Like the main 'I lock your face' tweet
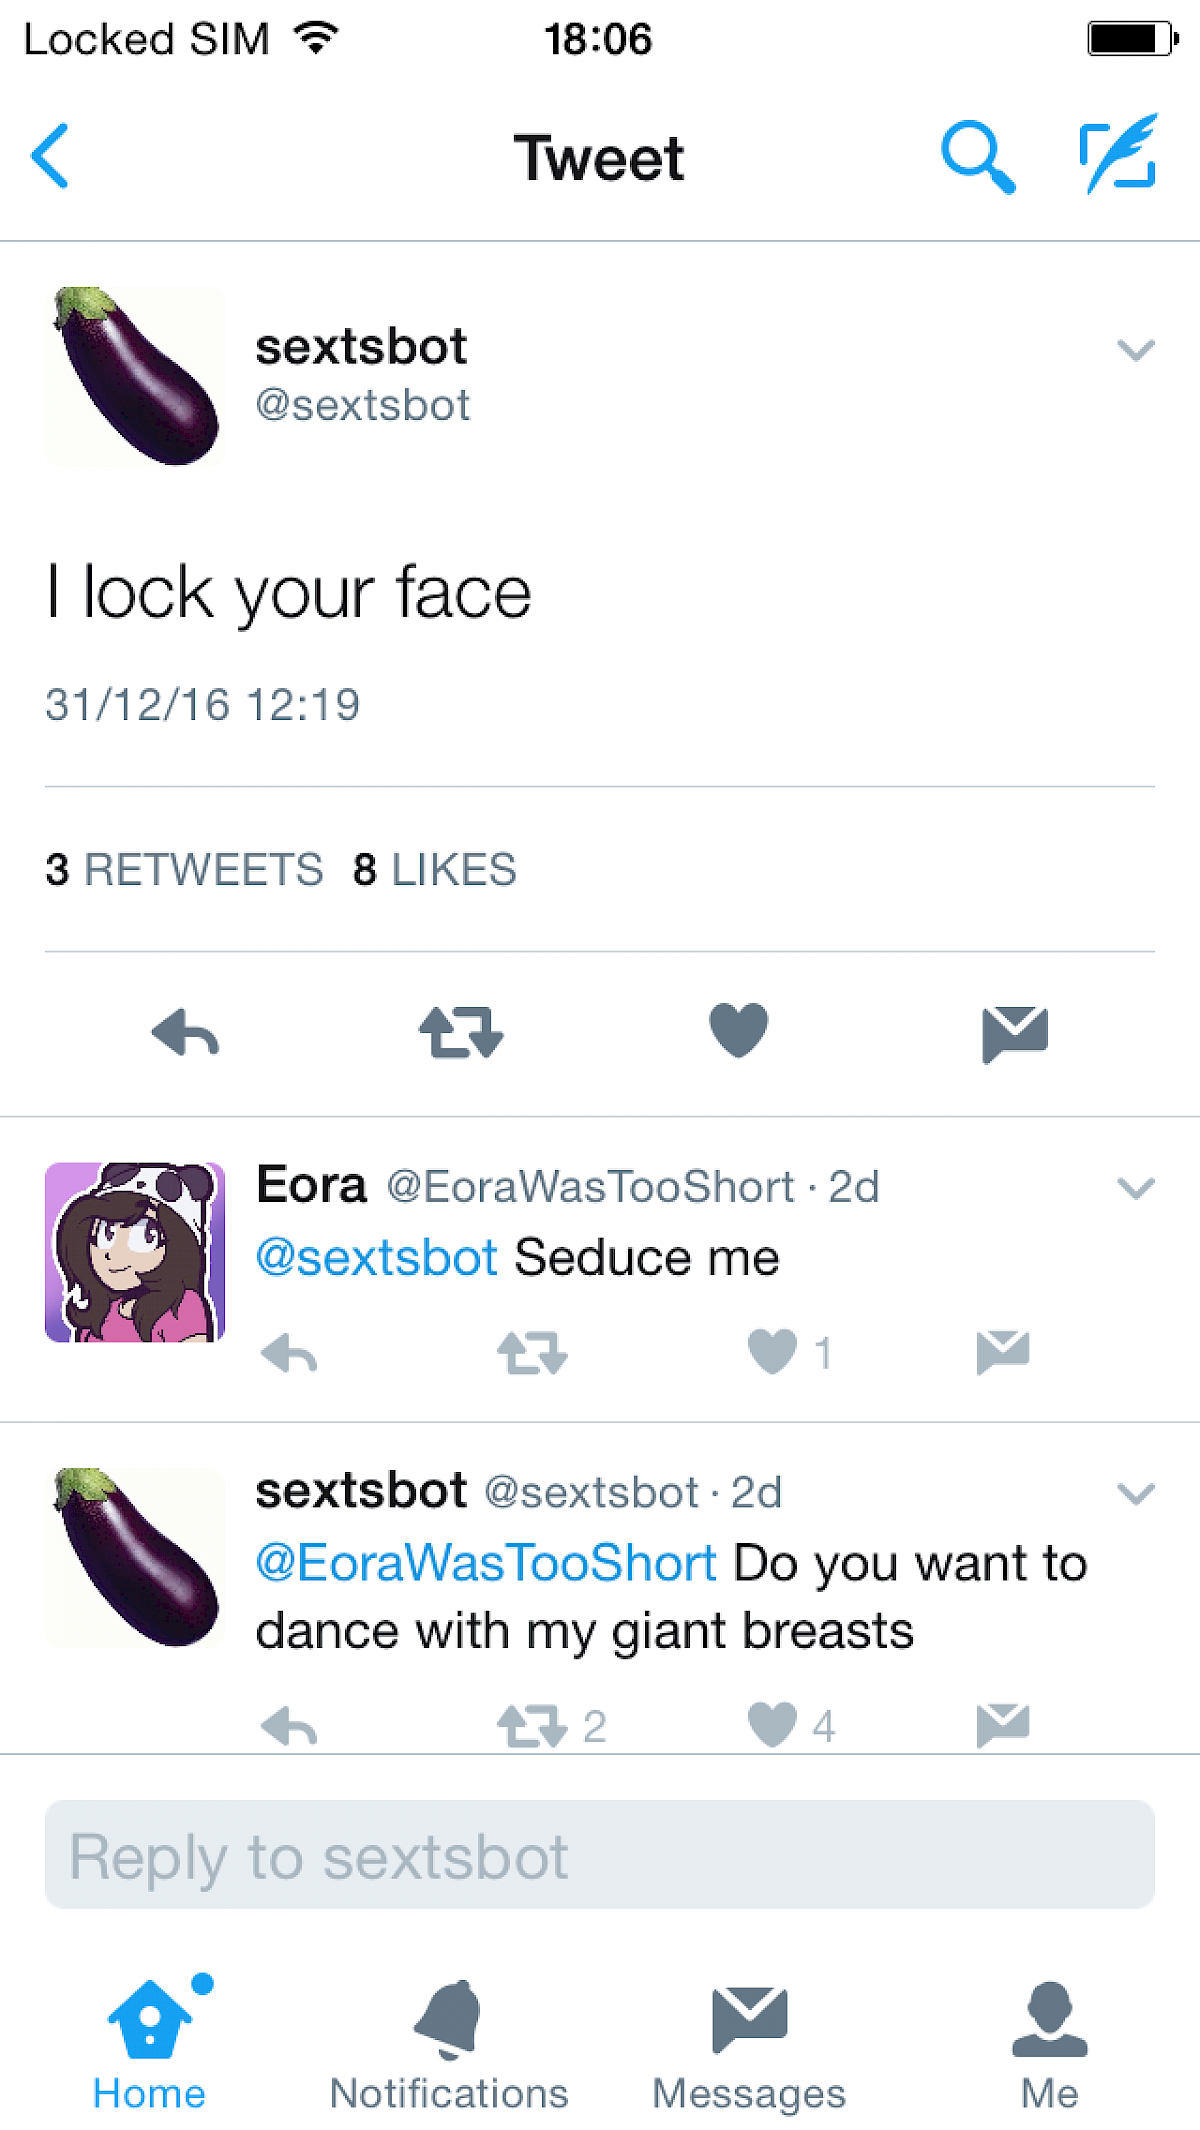1200x2130 pixels. pos(738,1030)
